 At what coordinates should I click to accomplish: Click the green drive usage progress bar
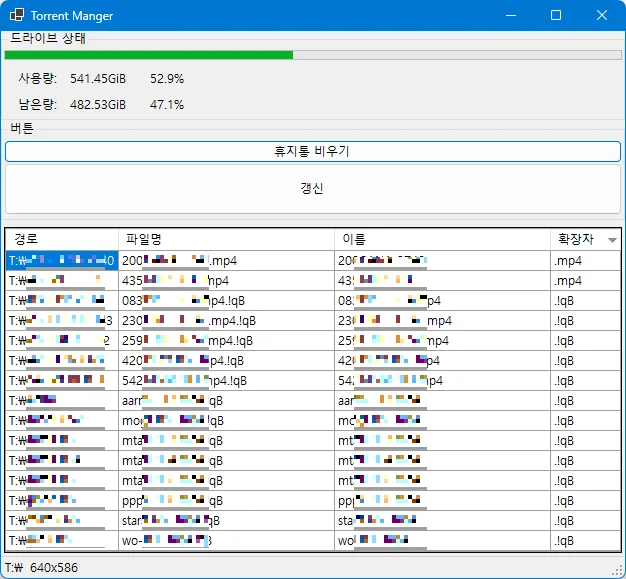tap(313, 55)
